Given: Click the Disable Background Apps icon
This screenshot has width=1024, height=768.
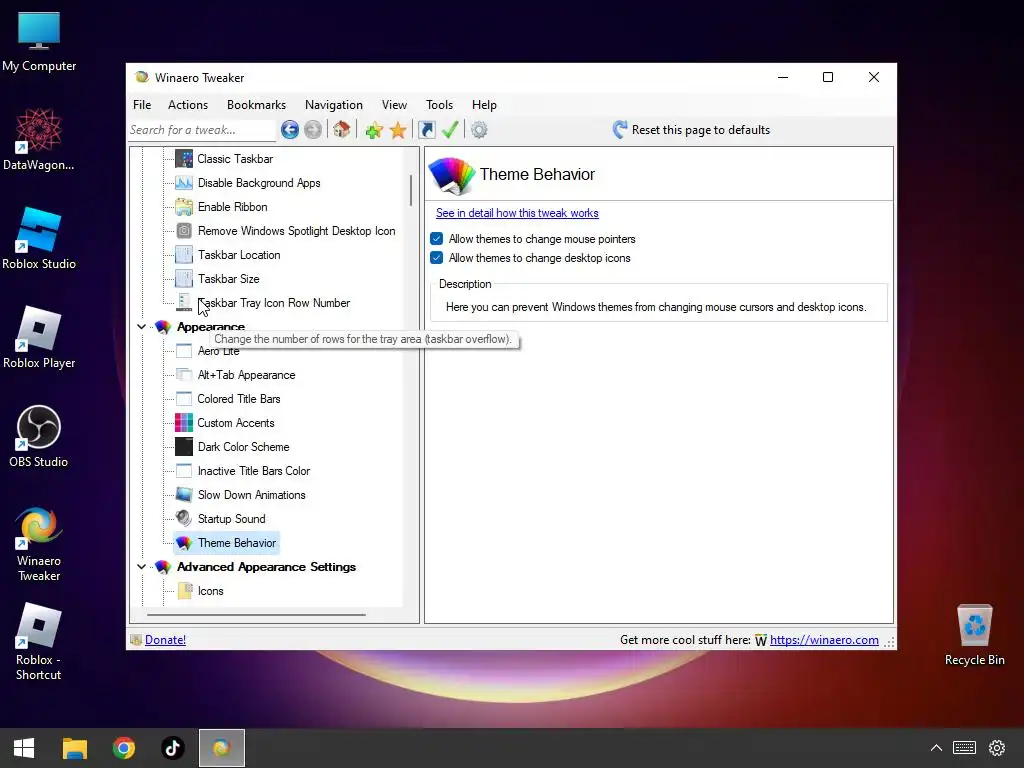Looking at the screenshot, I should click(184, 183).
